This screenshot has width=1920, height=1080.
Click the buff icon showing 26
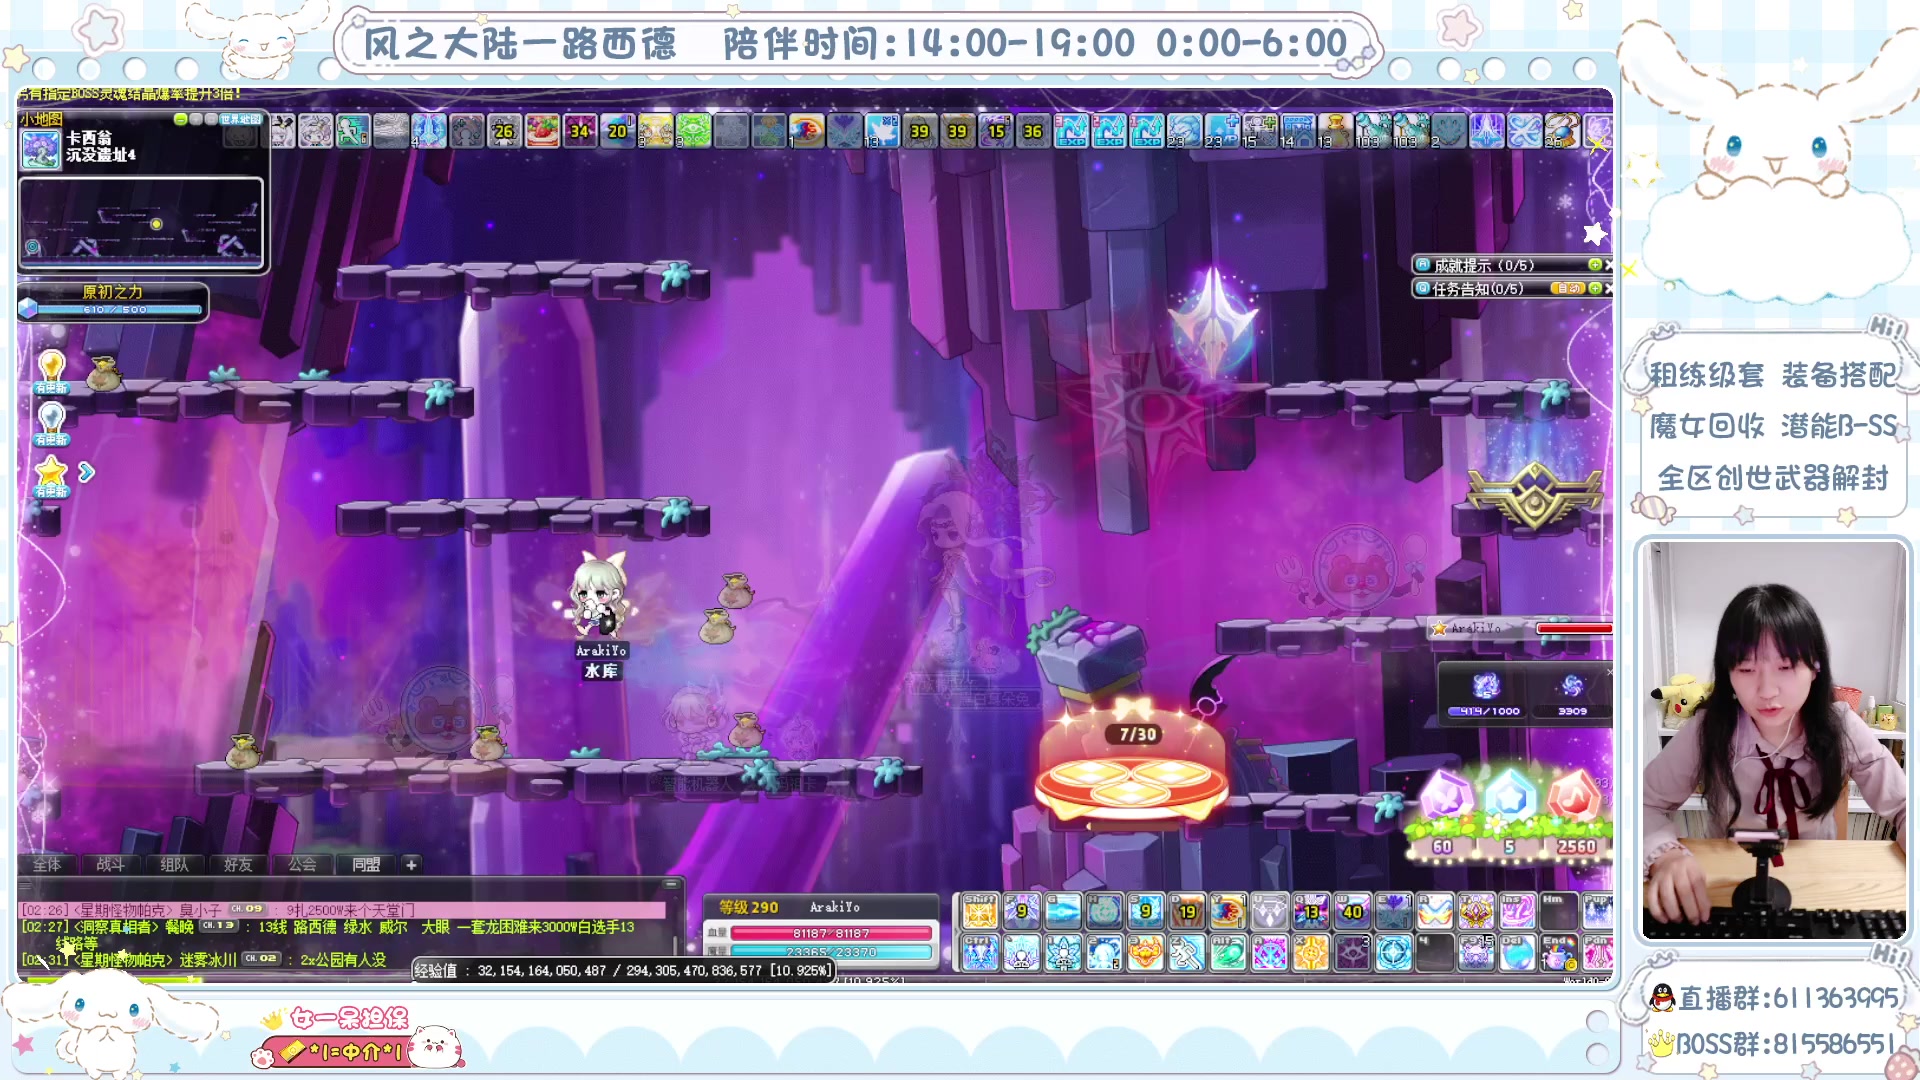(504, 130)
